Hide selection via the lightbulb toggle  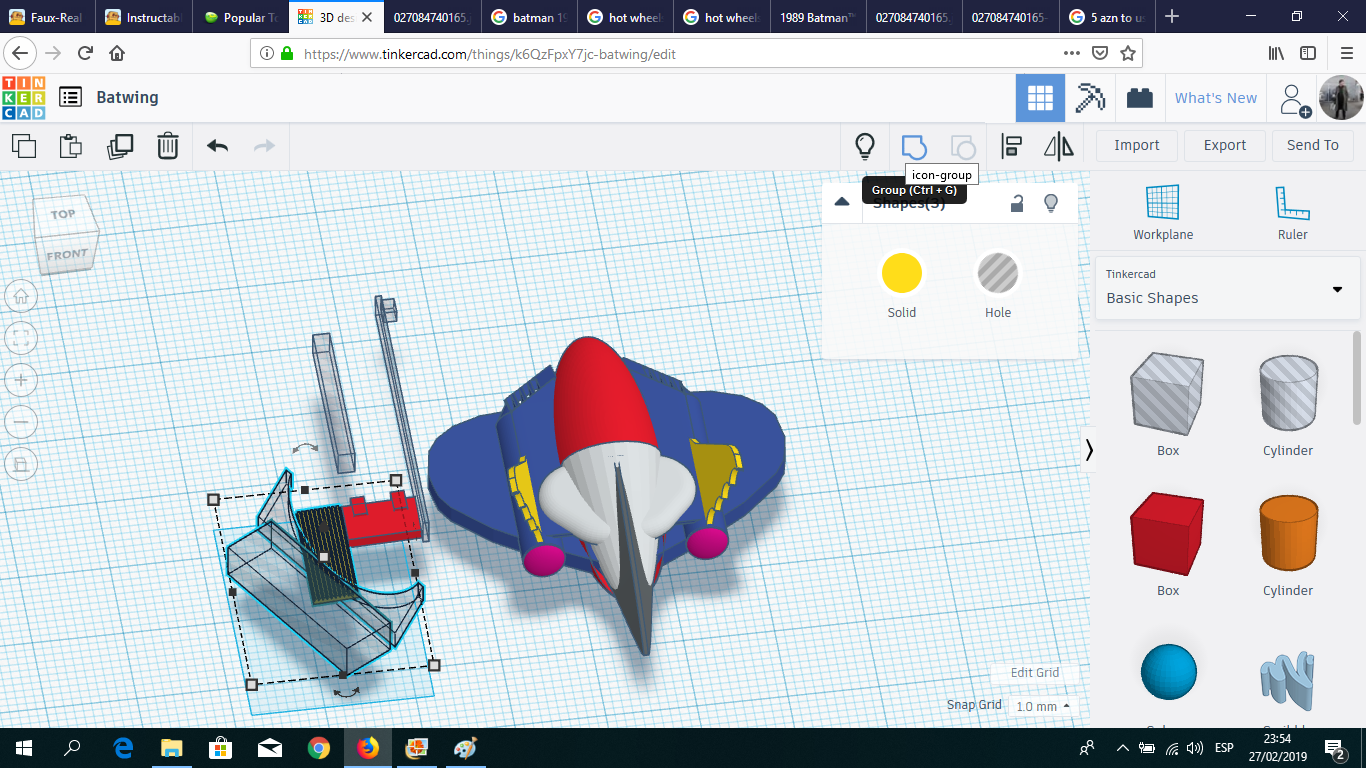click(1051, 203)
